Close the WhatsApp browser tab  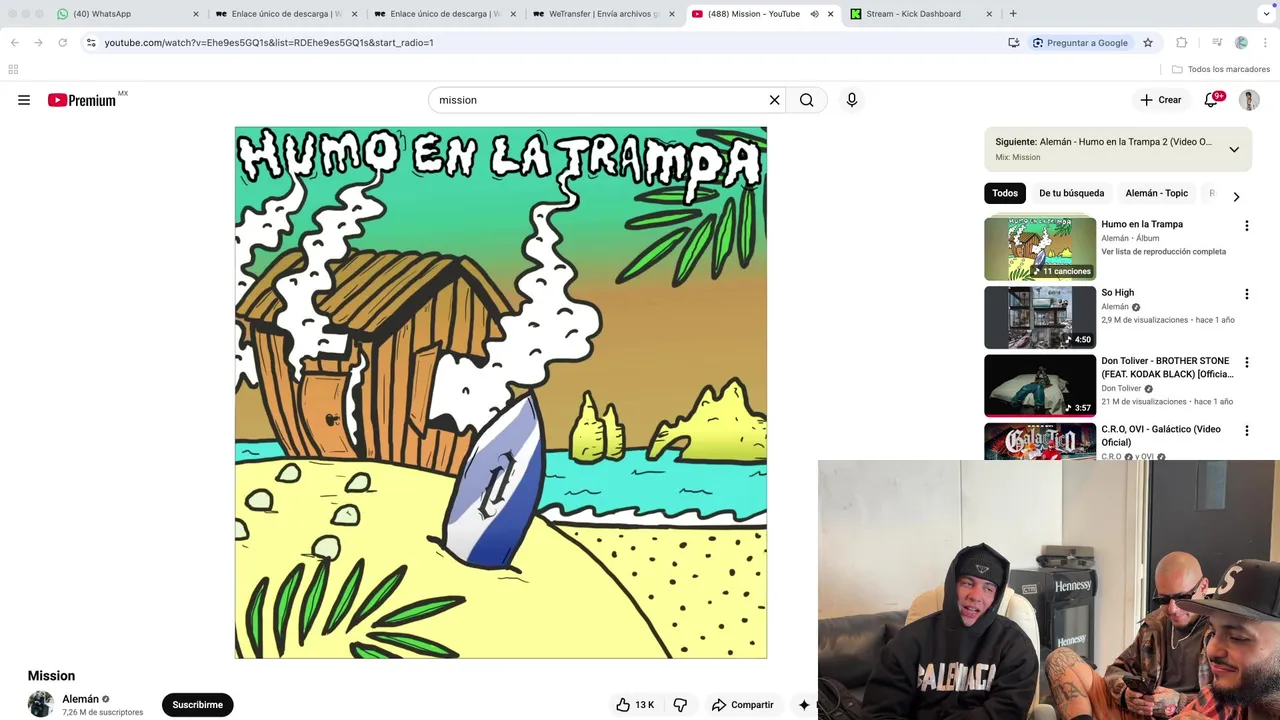click(196, 14)
